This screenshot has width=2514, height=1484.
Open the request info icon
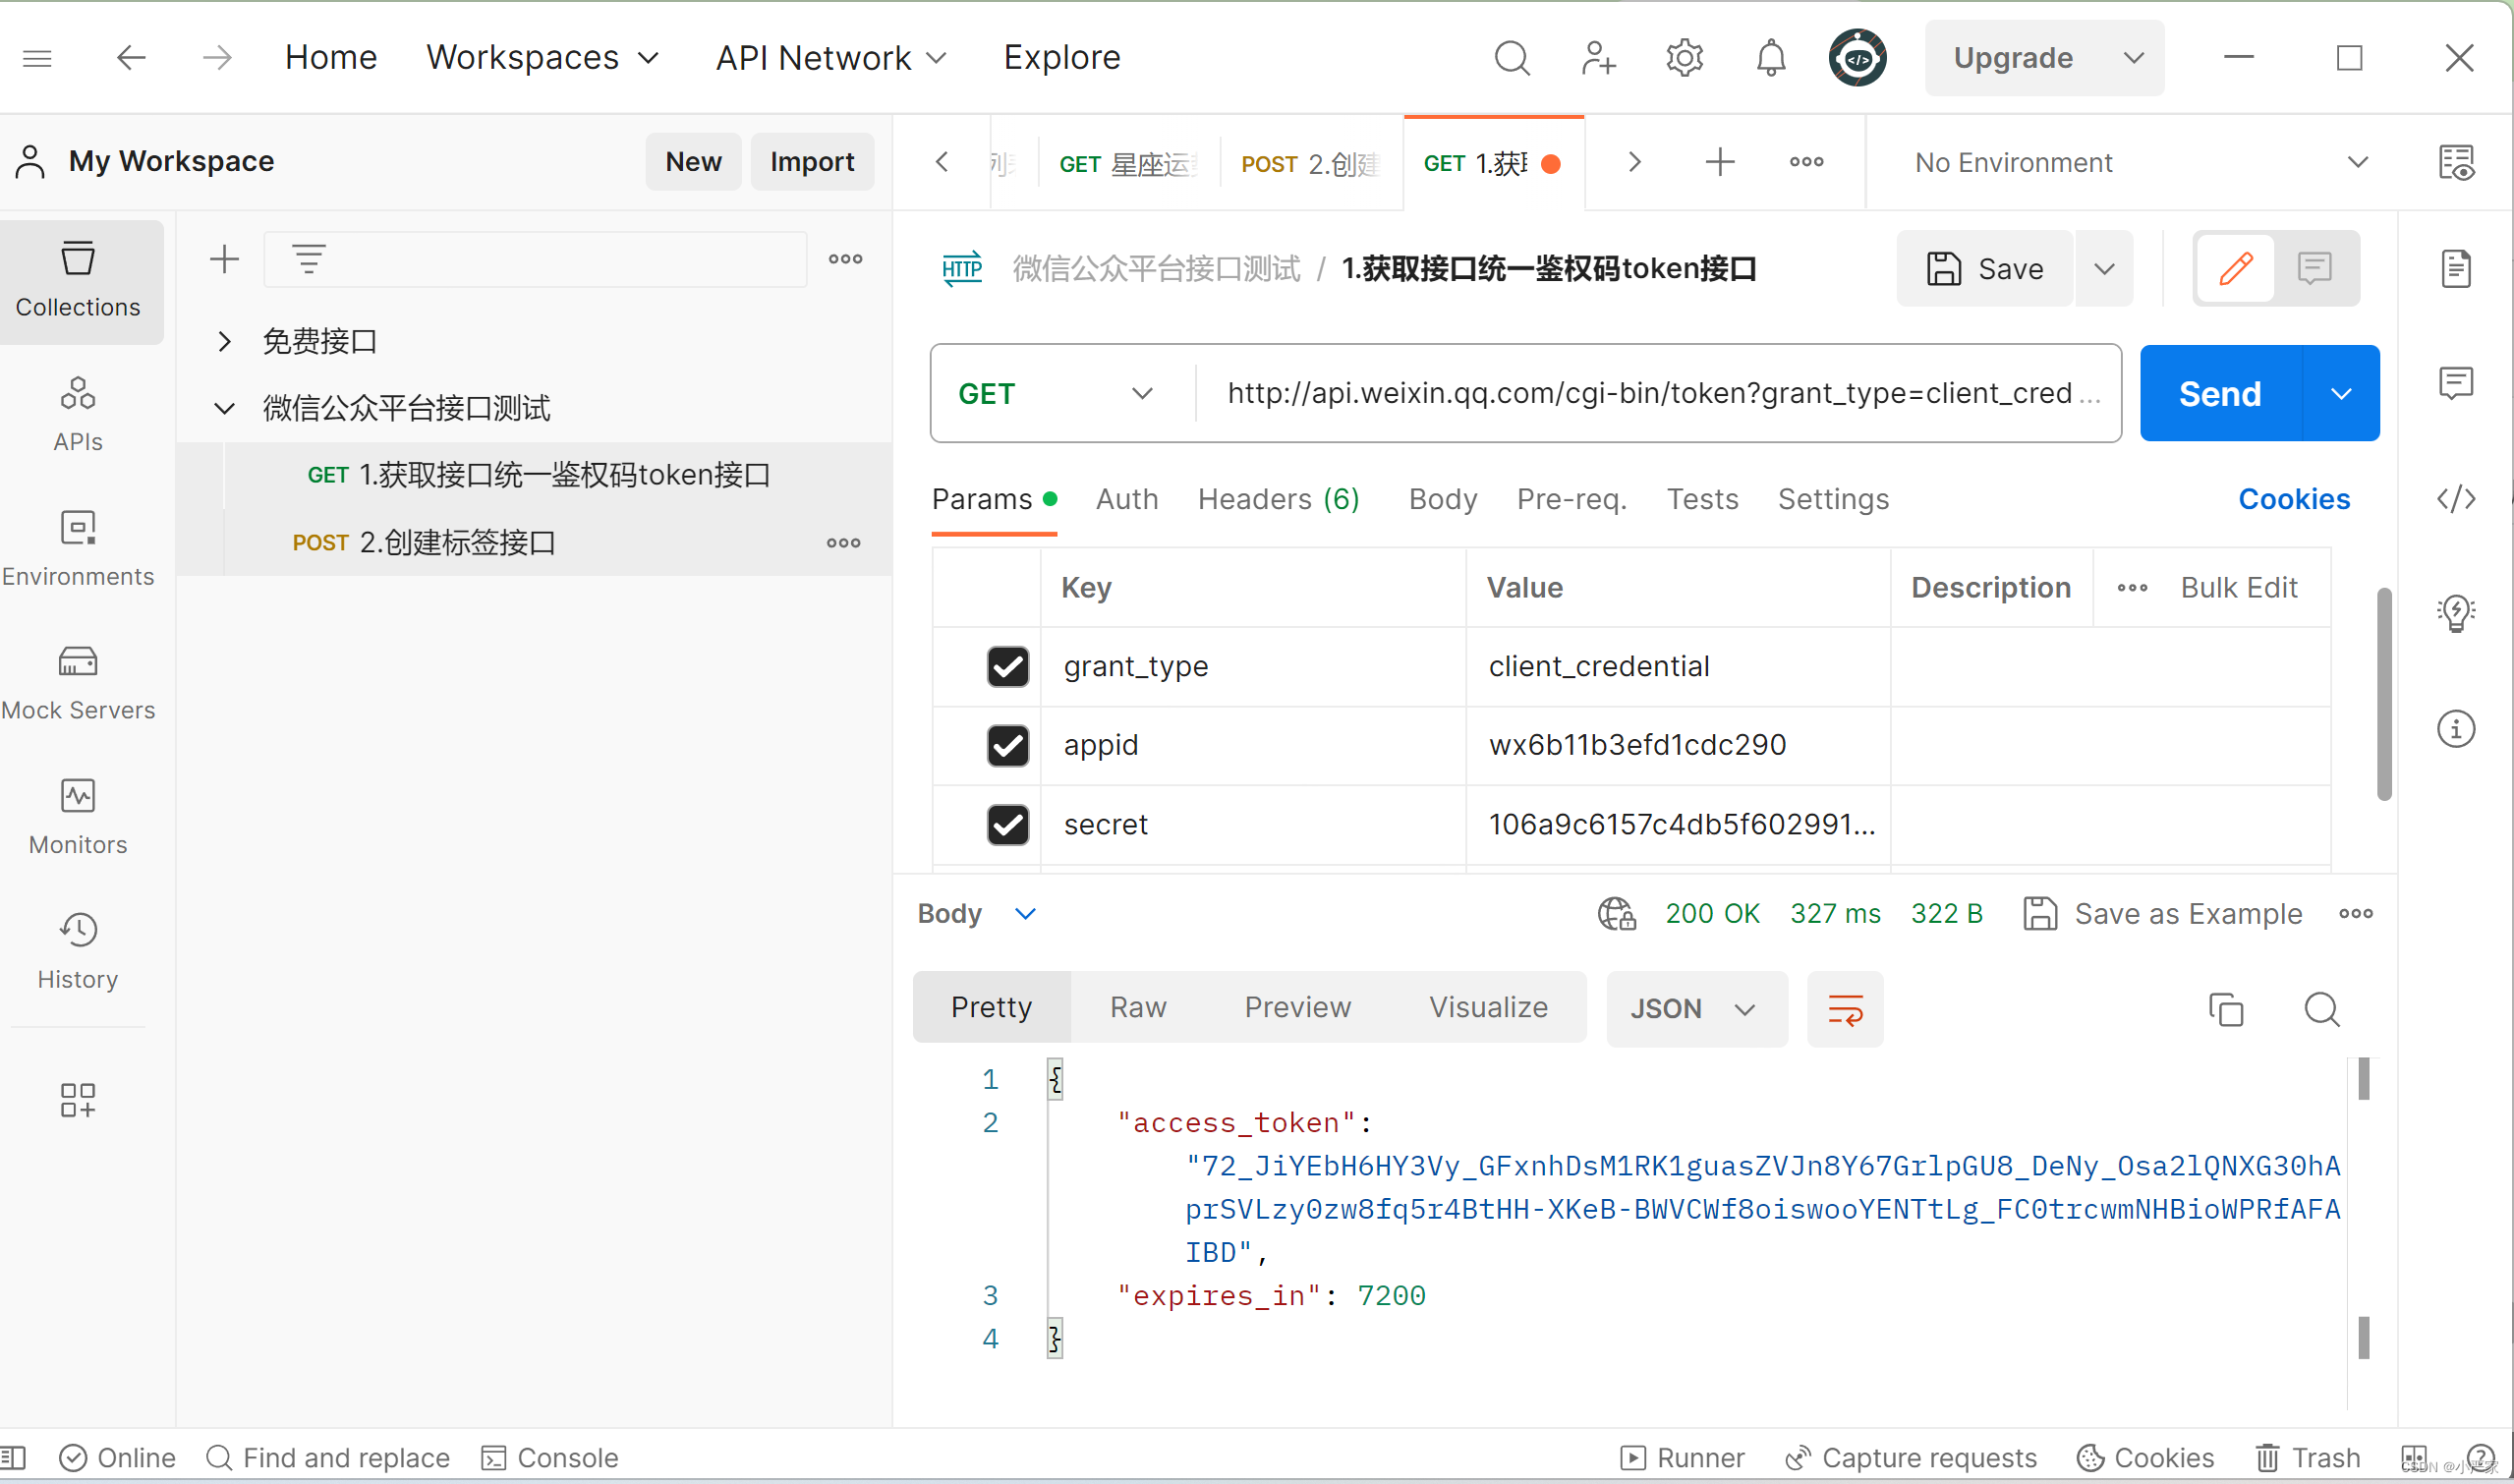tap(2456, 728)
